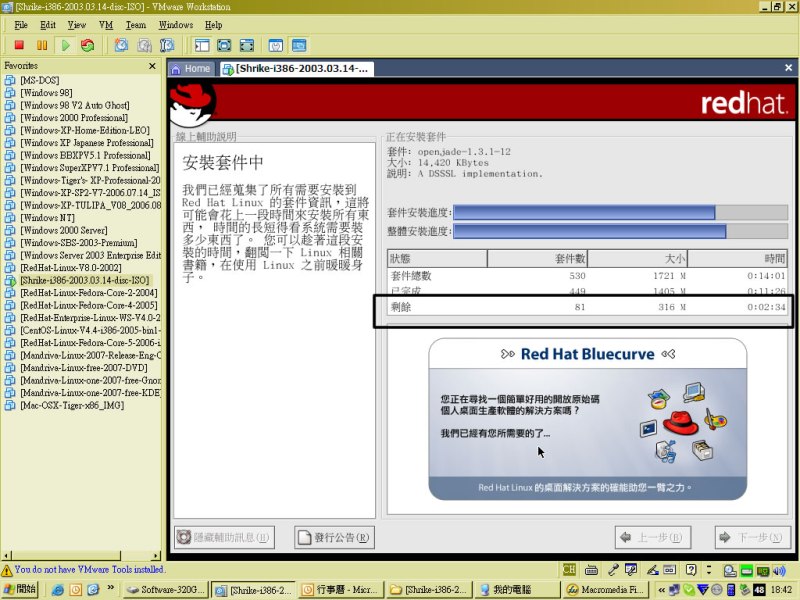Switch to 行事曆 - Micr... taskbar button
The width and height of the screenshot is (800, 600).
coord(340,590)
